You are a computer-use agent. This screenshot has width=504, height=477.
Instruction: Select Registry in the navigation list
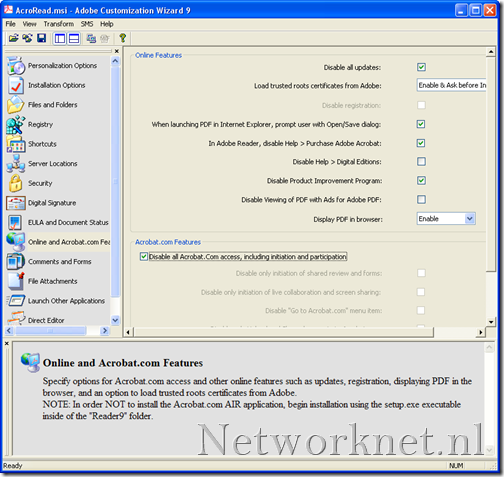40,124
